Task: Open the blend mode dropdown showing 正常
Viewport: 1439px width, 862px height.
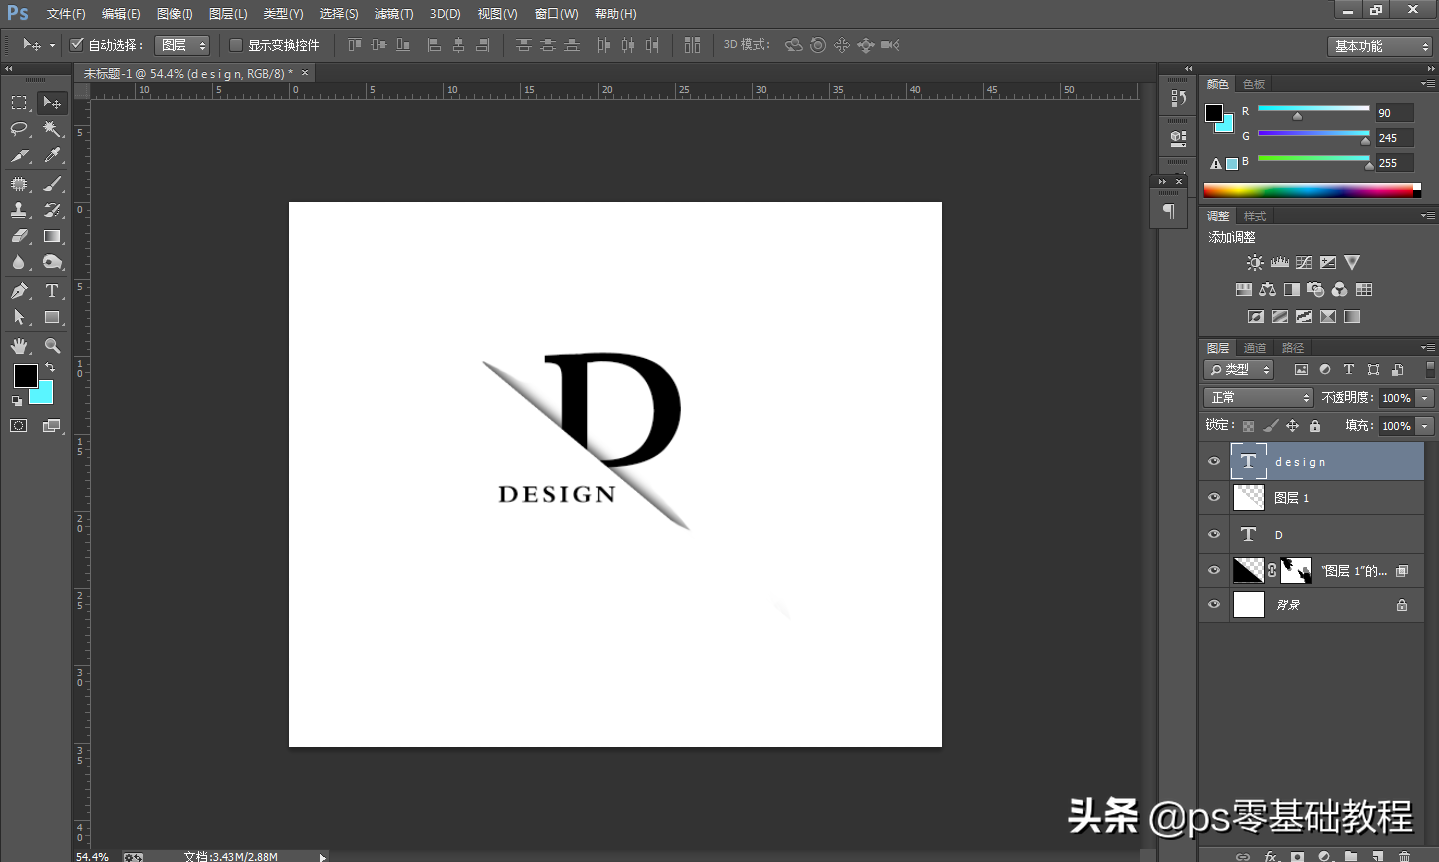Action: coord(1256,397)
